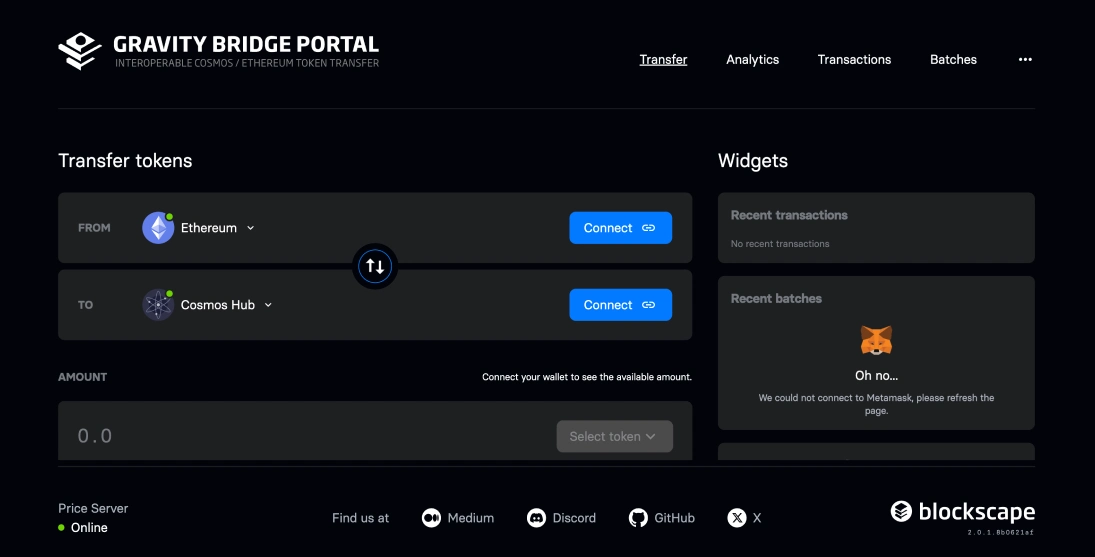Click the GitHub octocat icon

click(x=638, y=518)
